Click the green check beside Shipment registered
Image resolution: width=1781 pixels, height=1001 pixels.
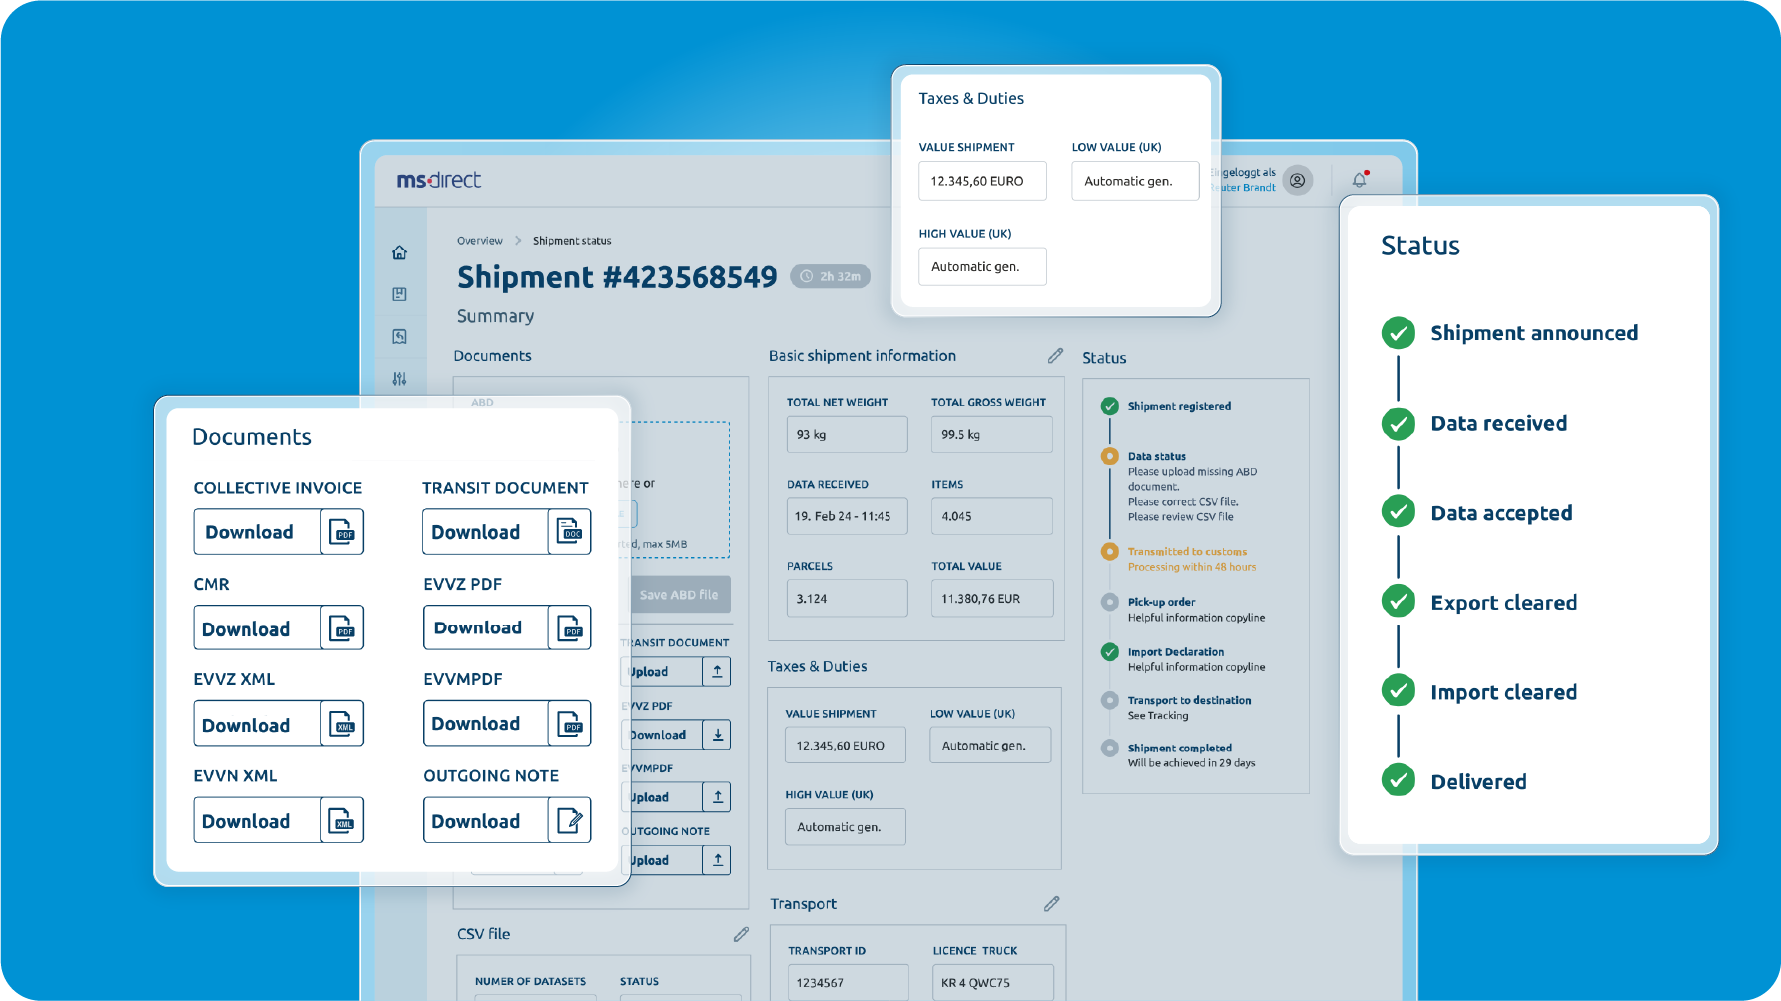[1109, 406]
